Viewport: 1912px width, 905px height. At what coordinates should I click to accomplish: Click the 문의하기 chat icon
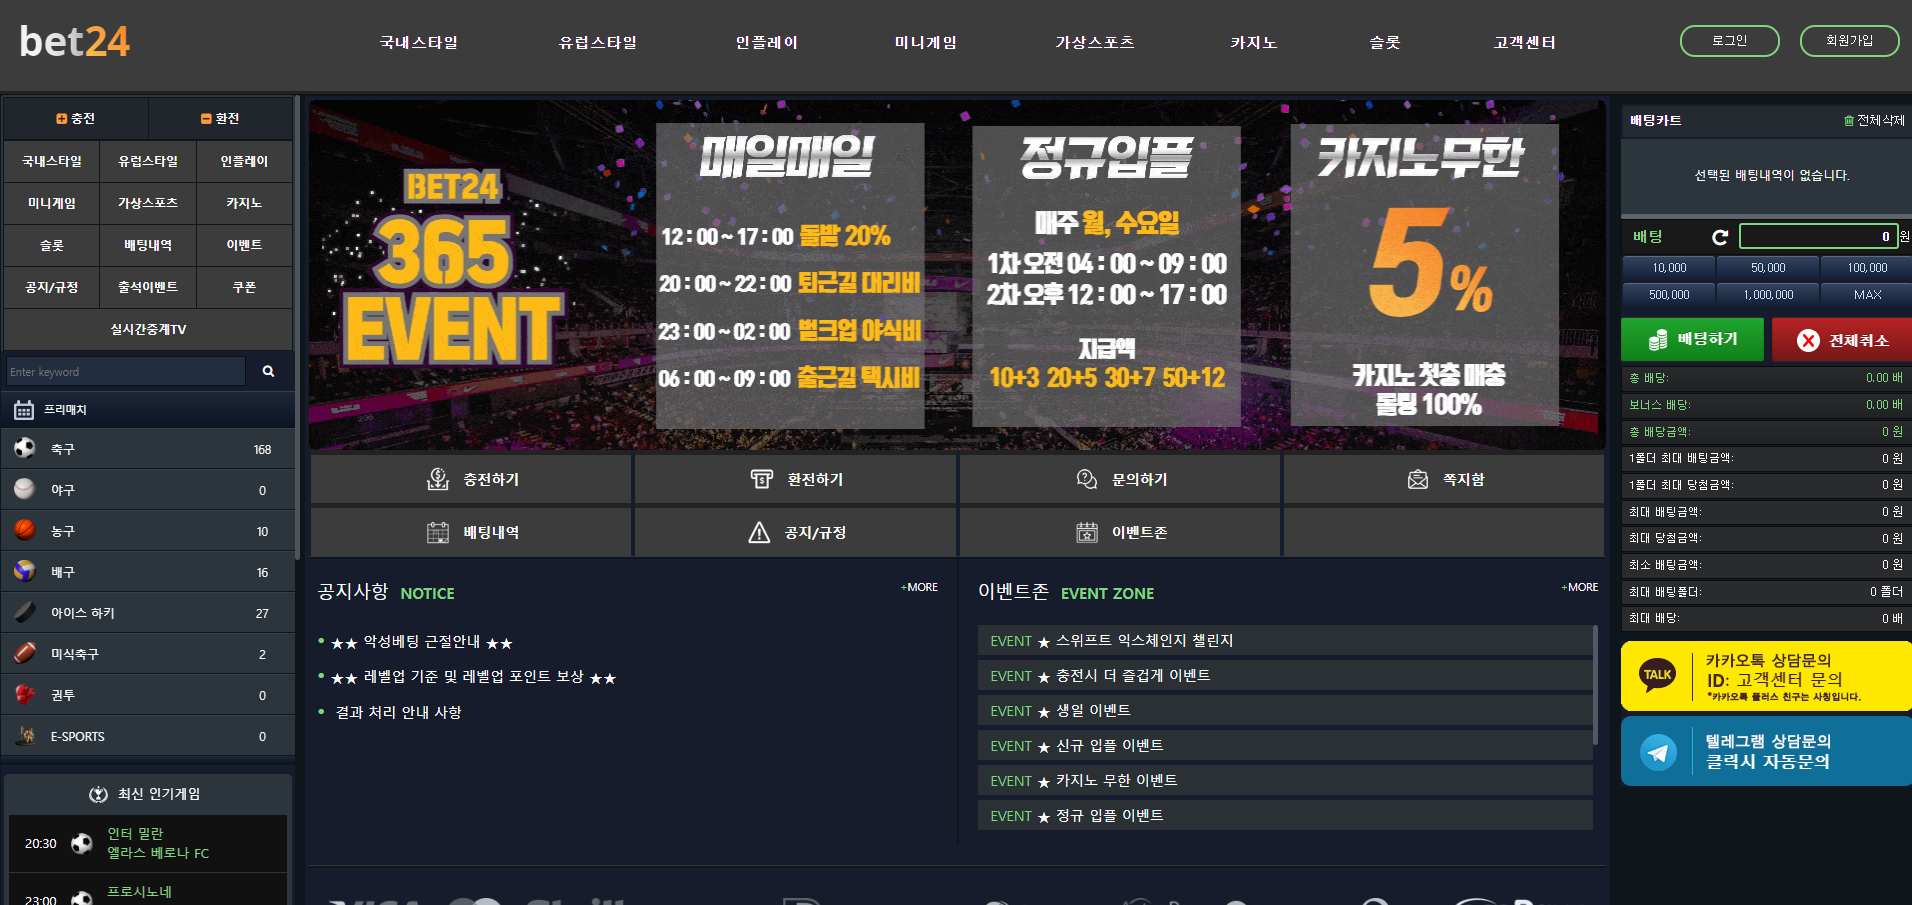point(1087,479)
